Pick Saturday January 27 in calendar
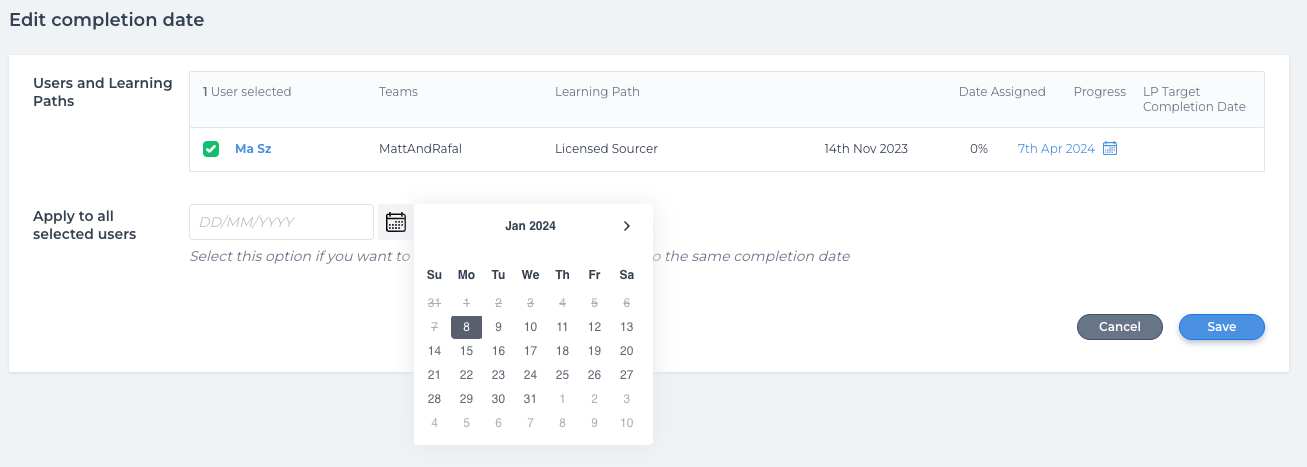The image size is (1307, 467). tap(626, 375)
